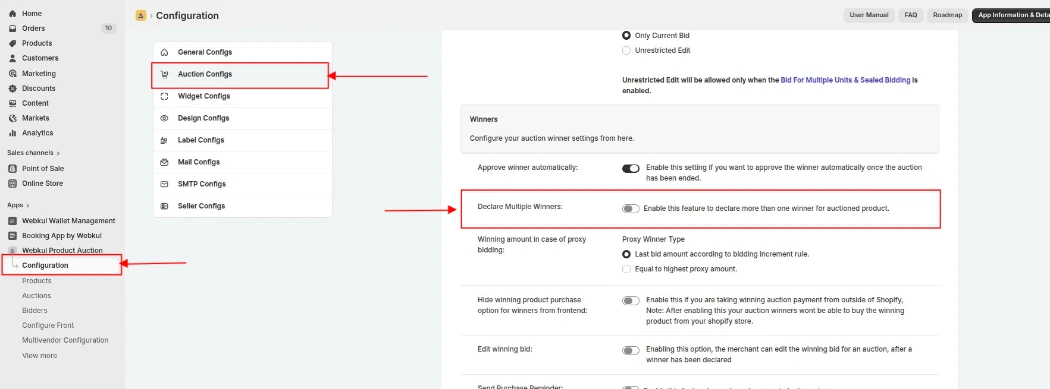
Task: Select Last bid amount according to increment rule
Action: [626, 254]
